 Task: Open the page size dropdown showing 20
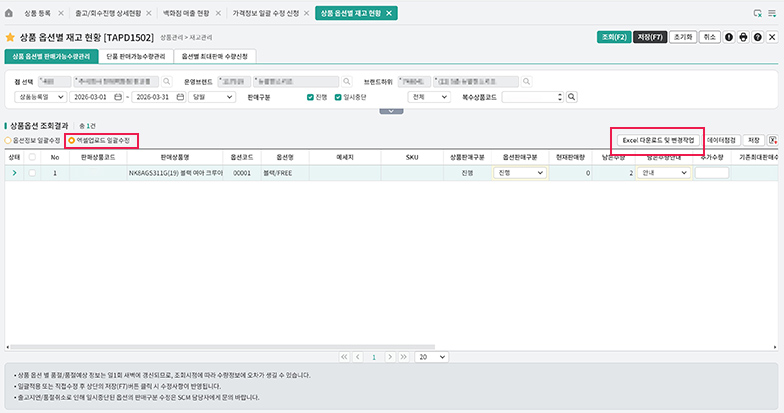pyautogui.click(x=432, y=357)
